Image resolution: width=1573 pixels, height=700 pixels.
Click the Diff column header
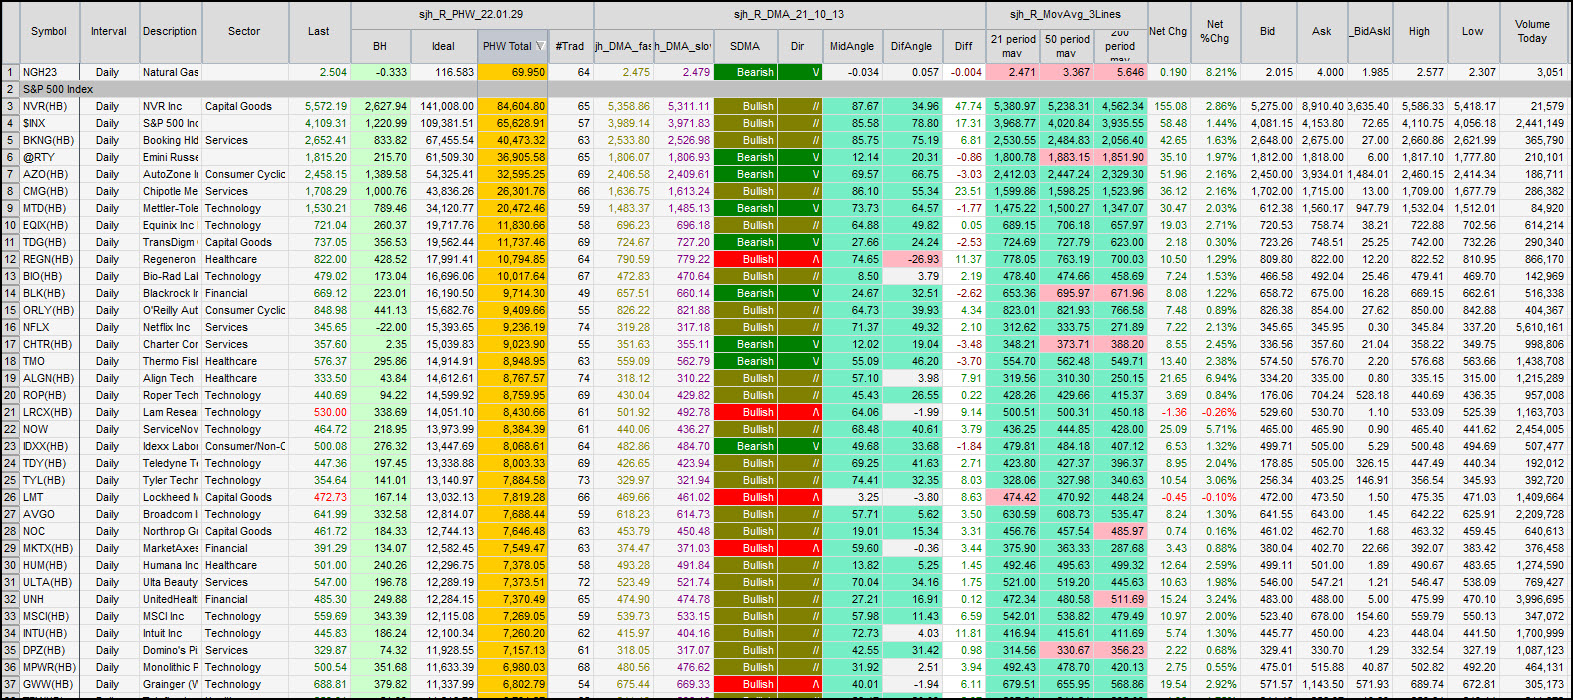click(x=963, y=46)
